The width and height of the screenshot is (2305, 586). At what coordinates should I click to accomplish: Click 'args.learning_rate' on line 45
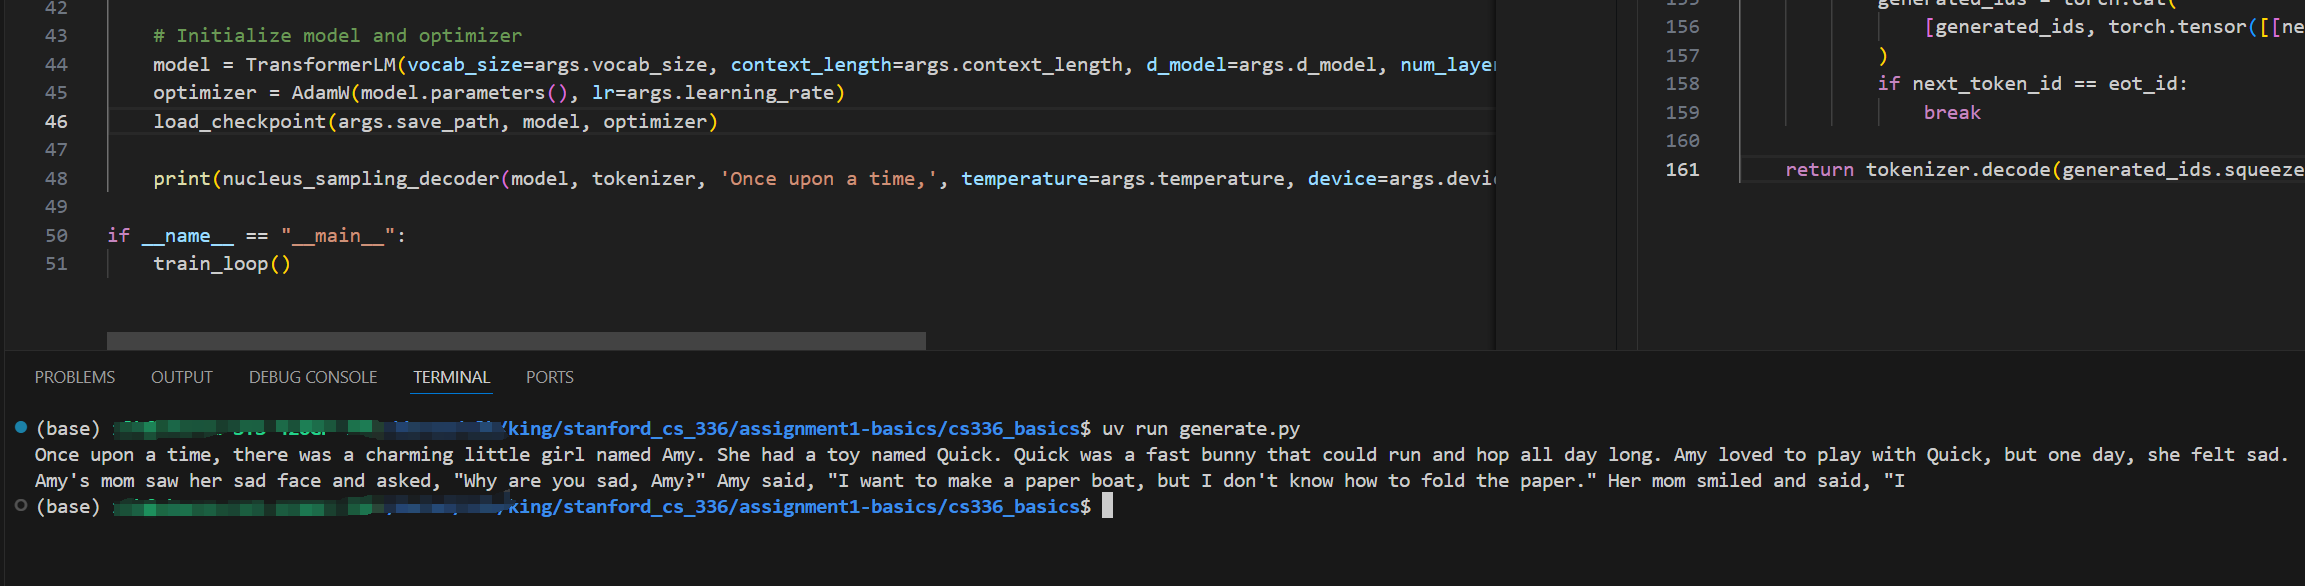click(730, 92)
